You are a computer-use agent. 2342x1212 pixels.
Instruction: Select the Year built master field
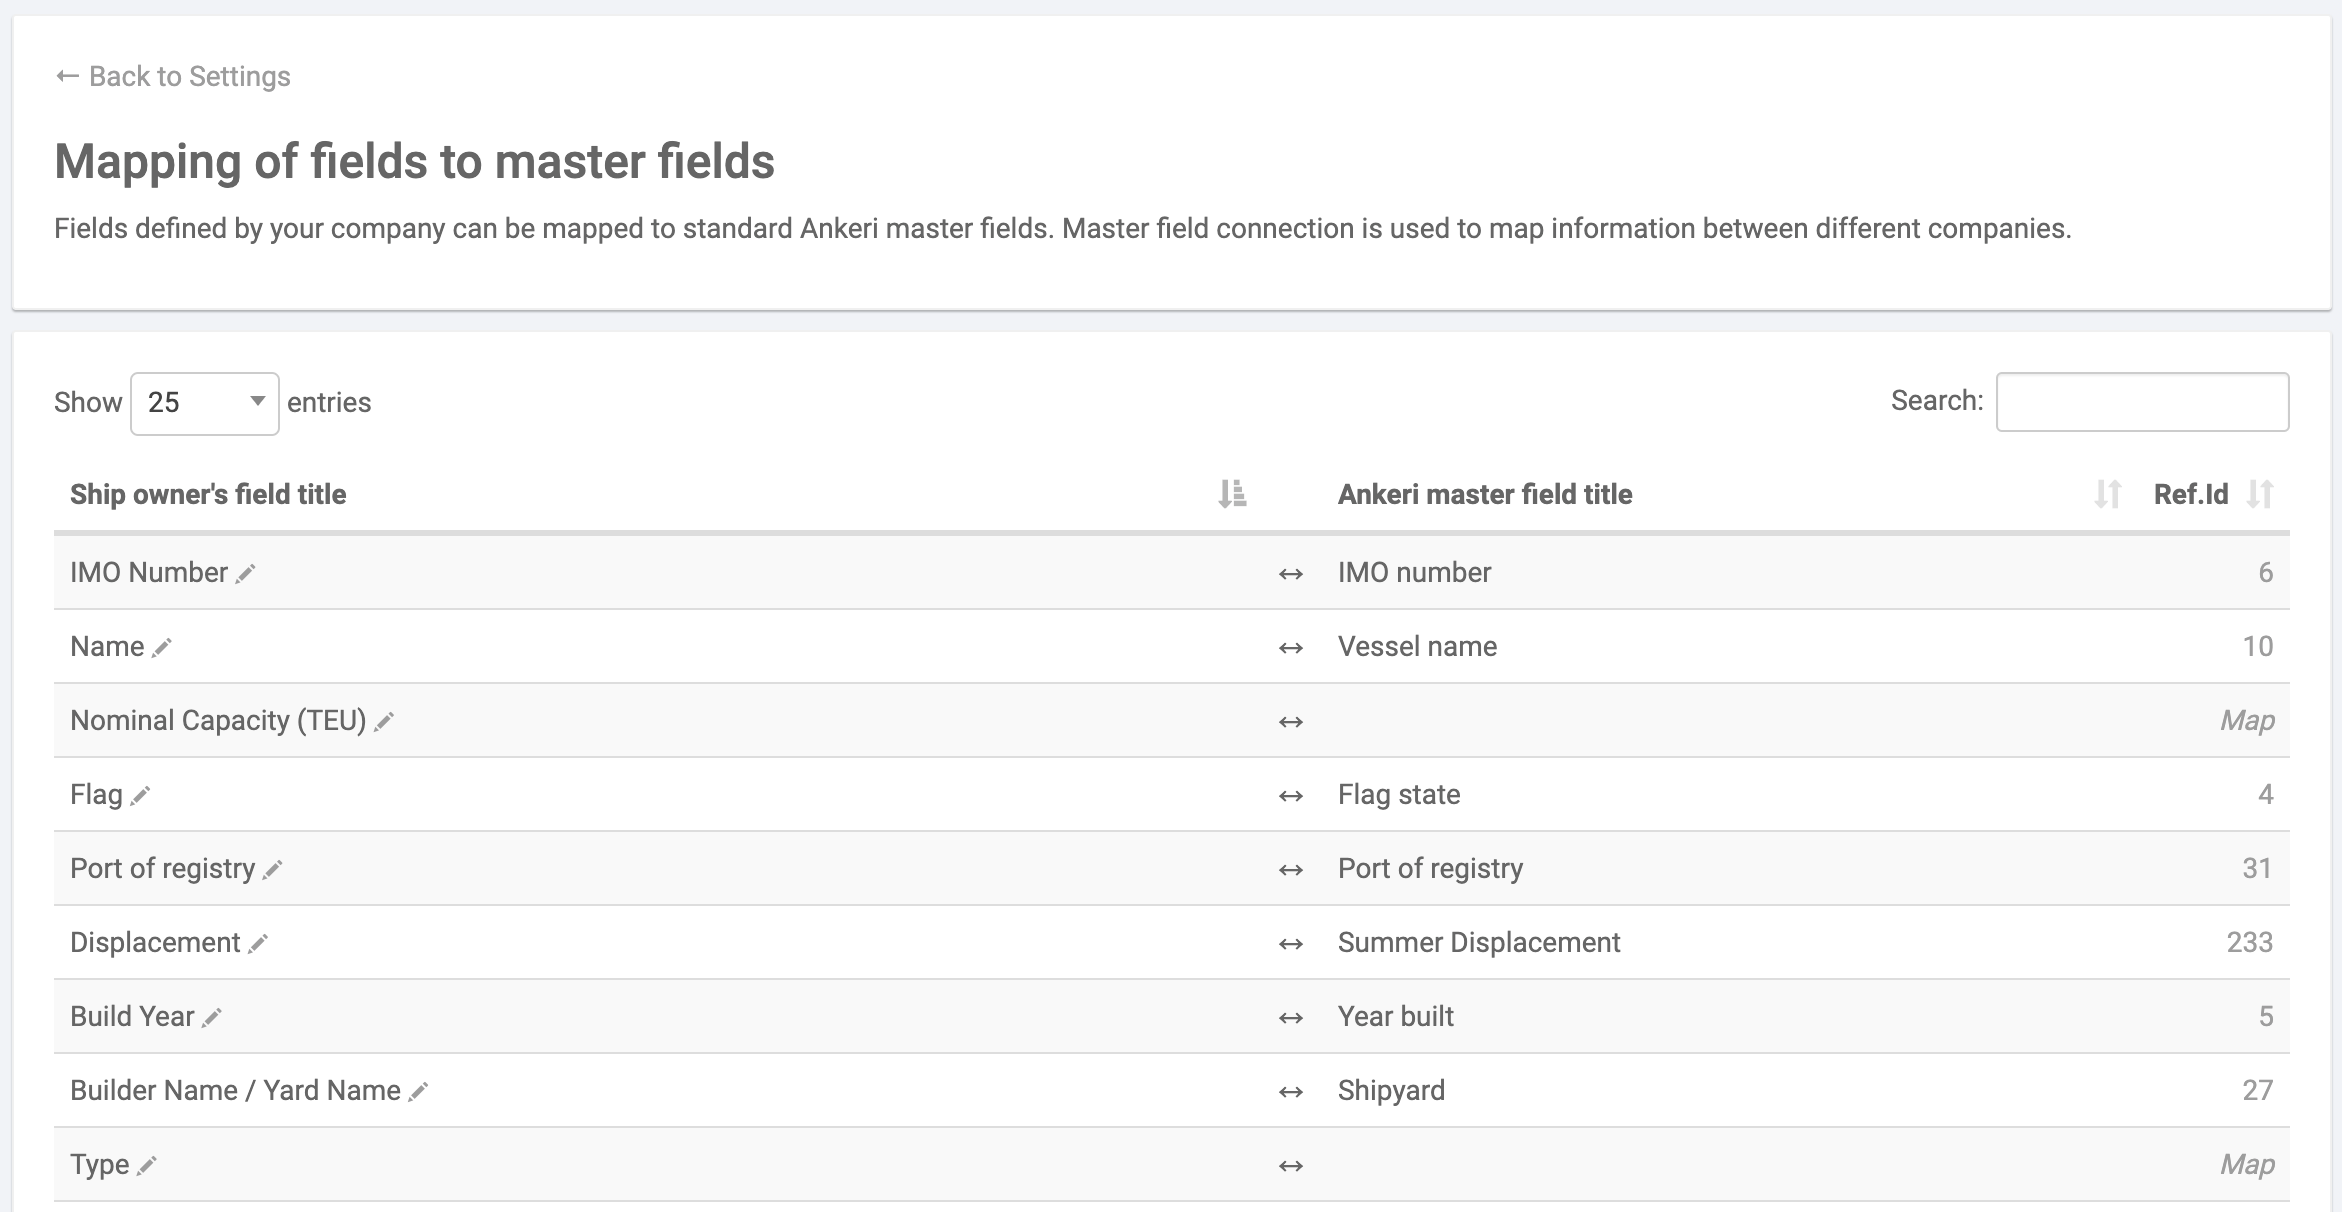tap(1396, 1016)
